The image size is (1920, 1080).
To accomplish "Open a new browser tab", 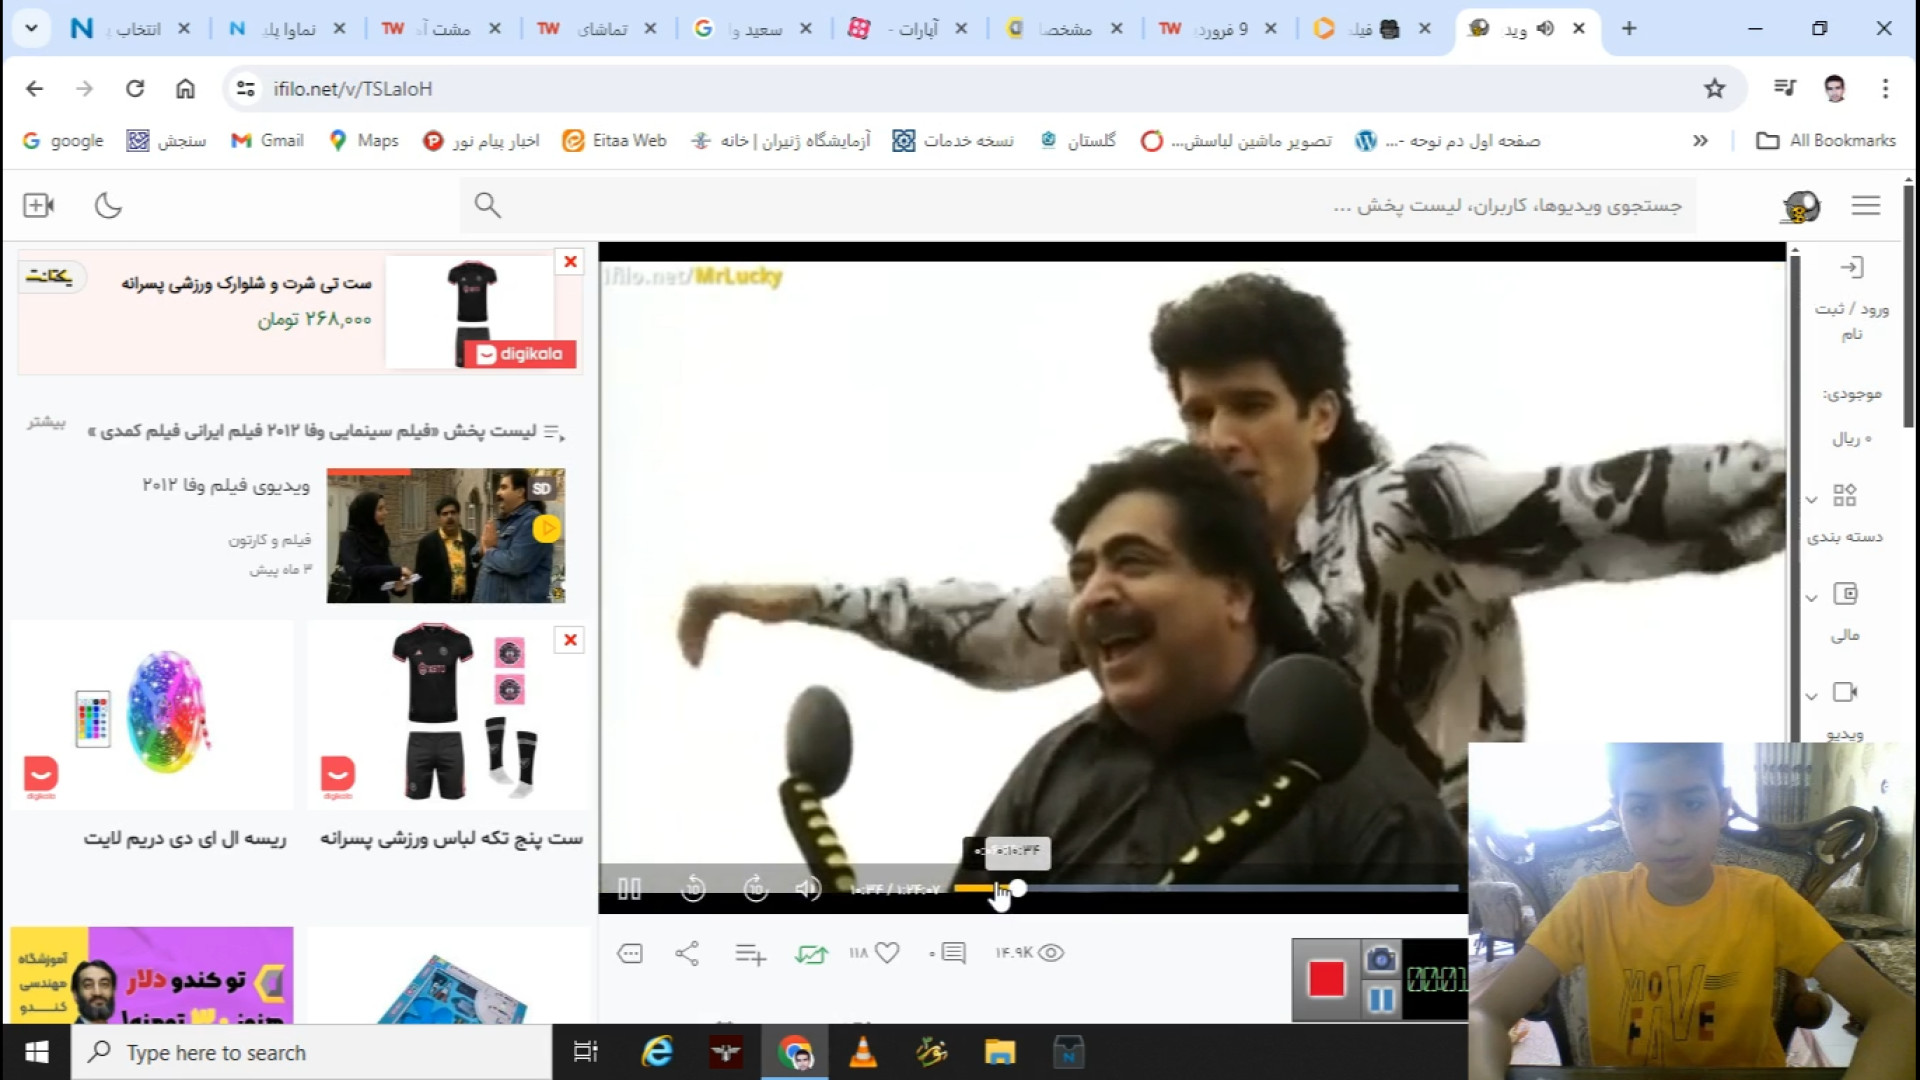I will pos(1629,28).
